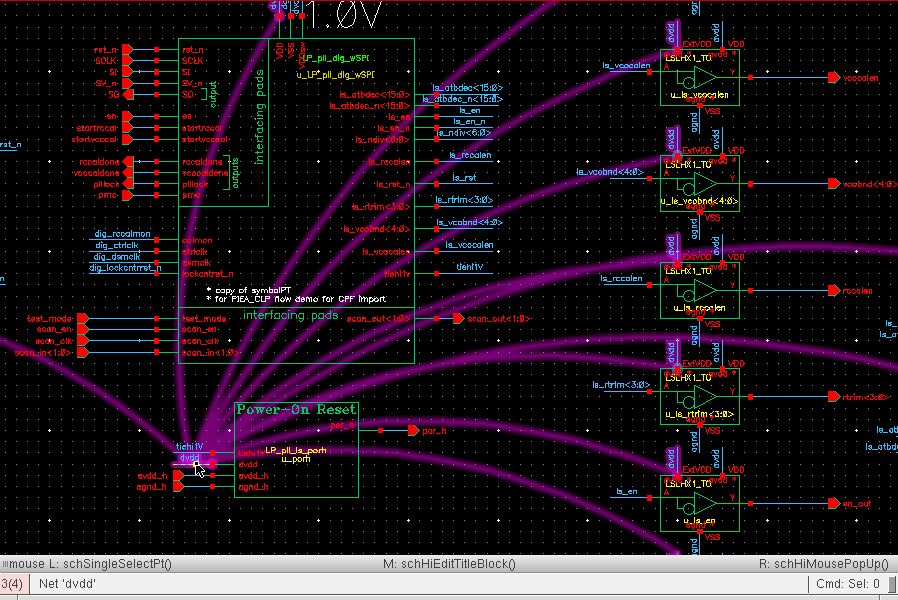Click the schHiEditTitleBlock() middle mouse hint

[x=449, y=564]
